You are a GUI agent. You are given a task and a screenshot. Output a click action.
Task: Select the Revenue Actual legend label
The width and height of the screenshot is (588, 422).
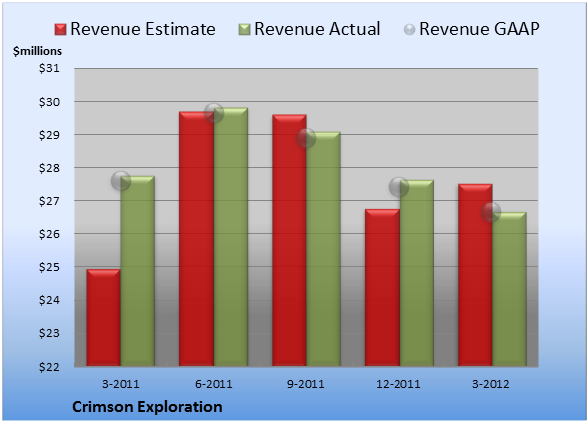[317, 29]
